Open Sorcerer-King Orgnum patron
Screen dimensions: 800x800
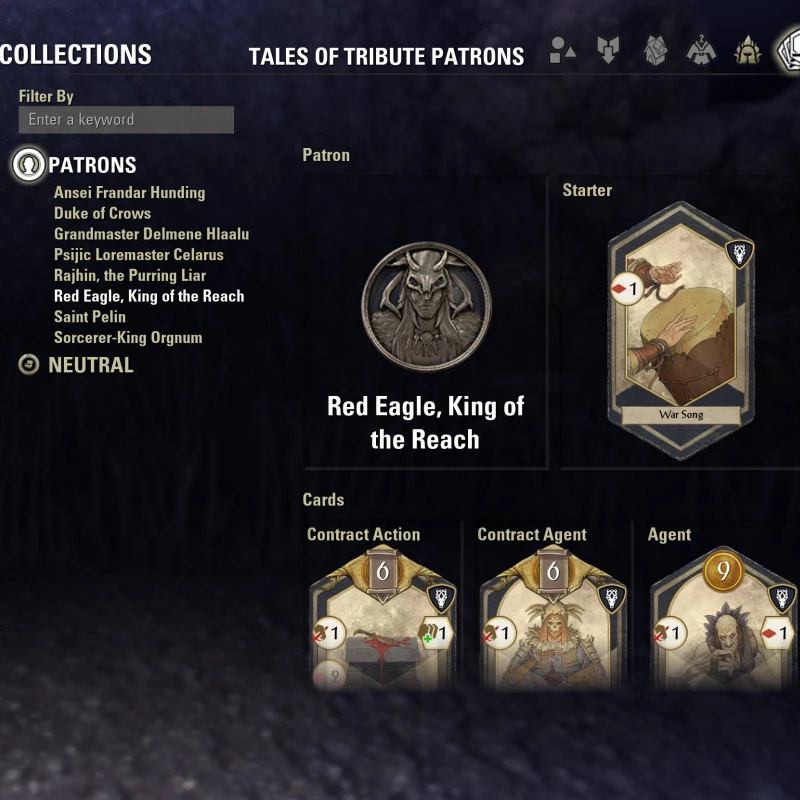pyautogui.click(x=128, y=338)
